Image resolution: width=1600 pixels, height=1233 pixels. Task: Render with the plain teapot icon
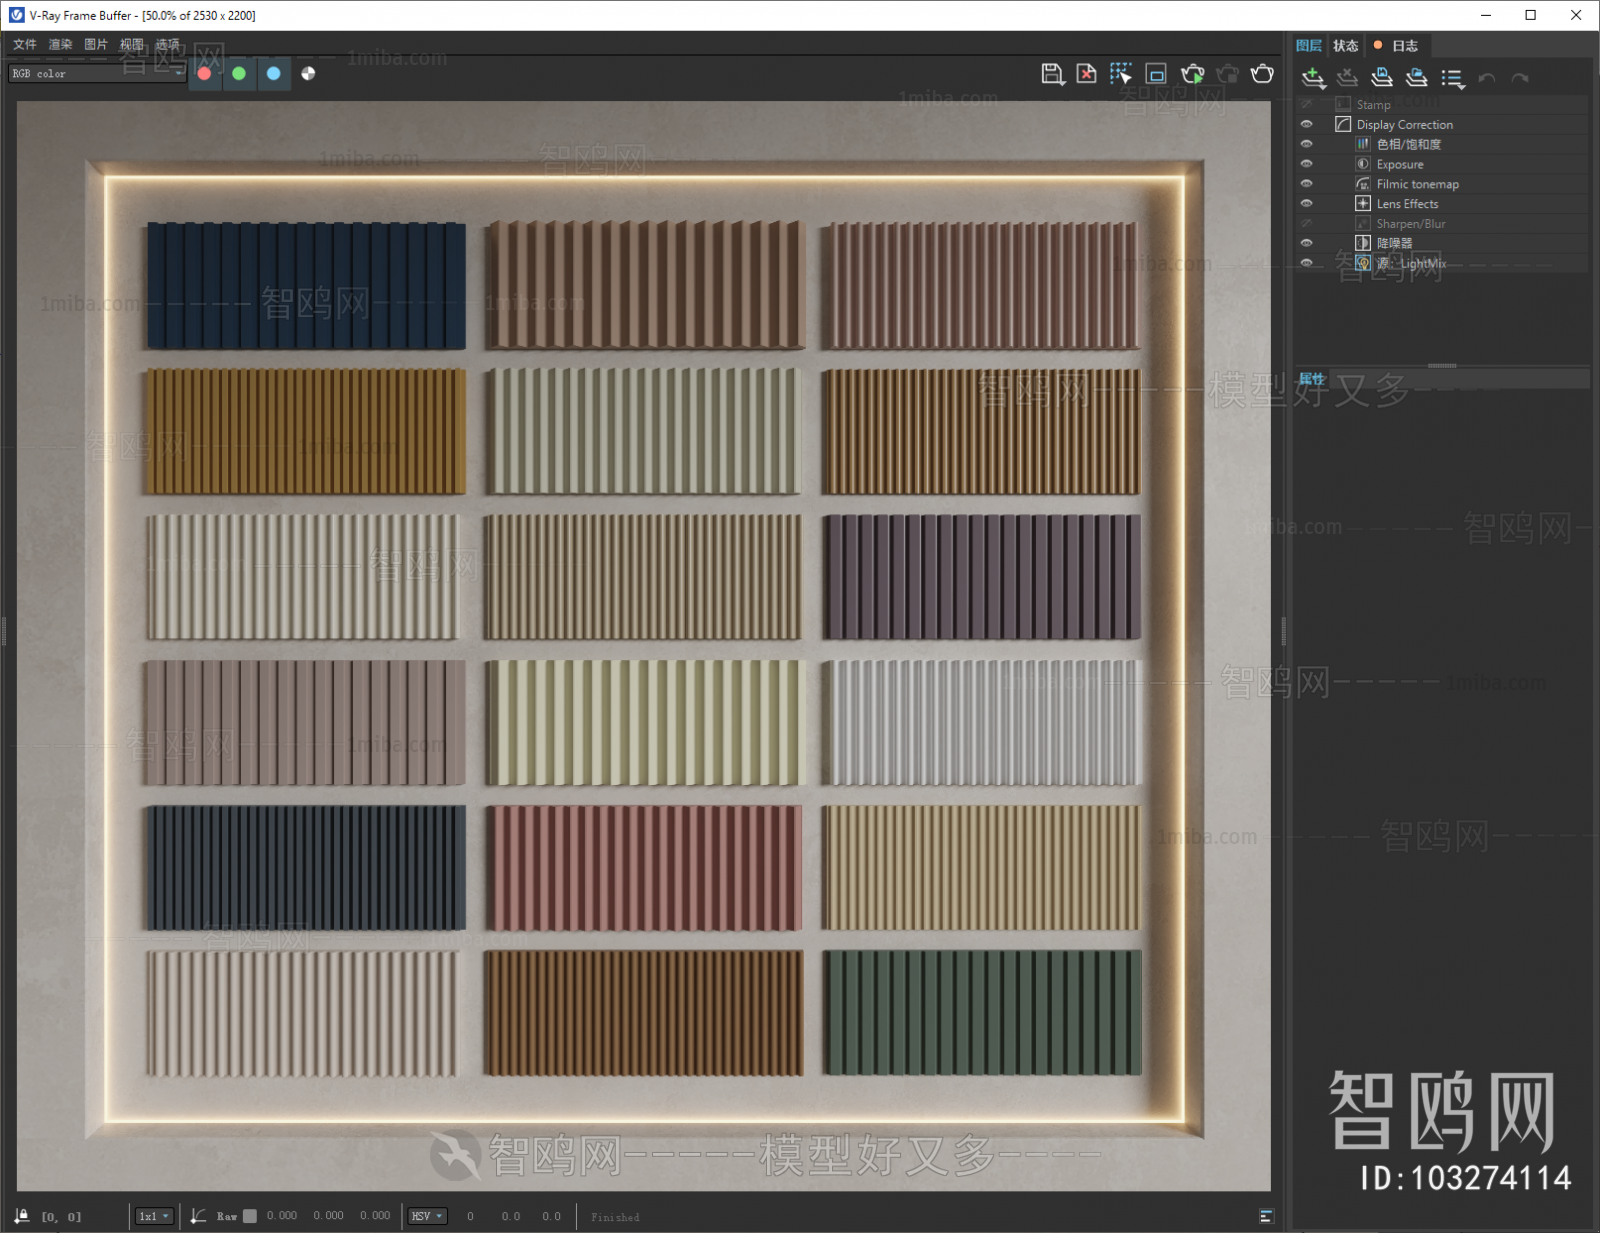tap(1262, 74)
